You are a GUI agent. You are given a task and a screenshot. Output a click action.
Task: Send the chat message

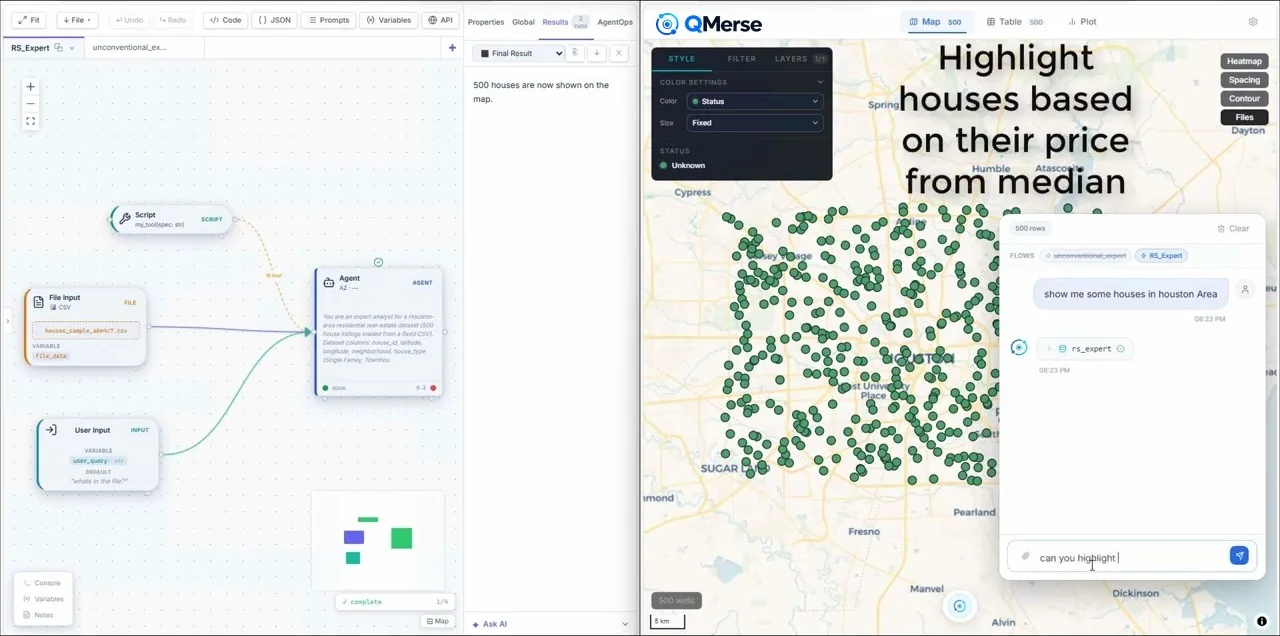[x=1239, y=556]
